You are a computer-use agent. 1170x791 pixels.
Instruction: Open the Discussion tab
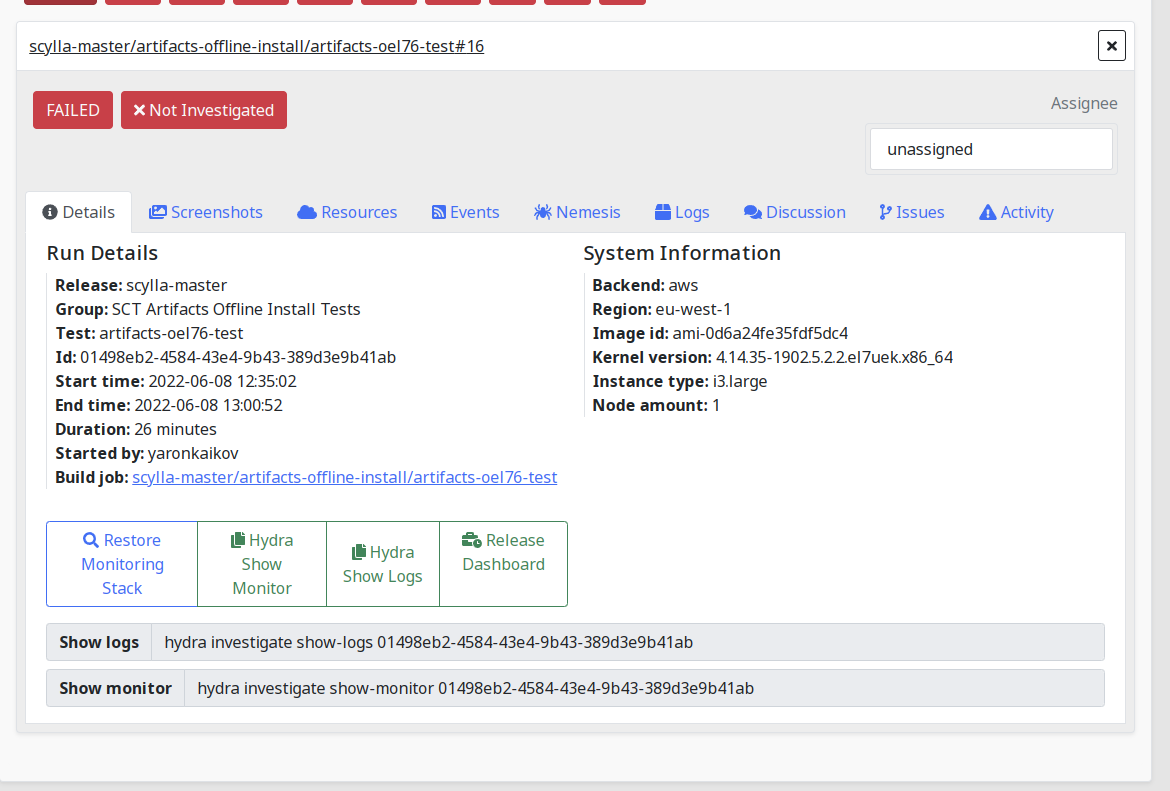(794, 212)
